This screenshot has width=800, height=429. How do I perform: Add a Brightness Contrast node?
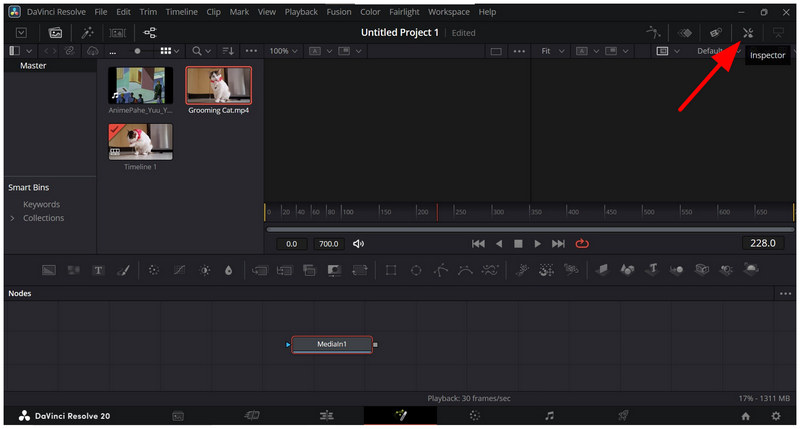point(205,270)
